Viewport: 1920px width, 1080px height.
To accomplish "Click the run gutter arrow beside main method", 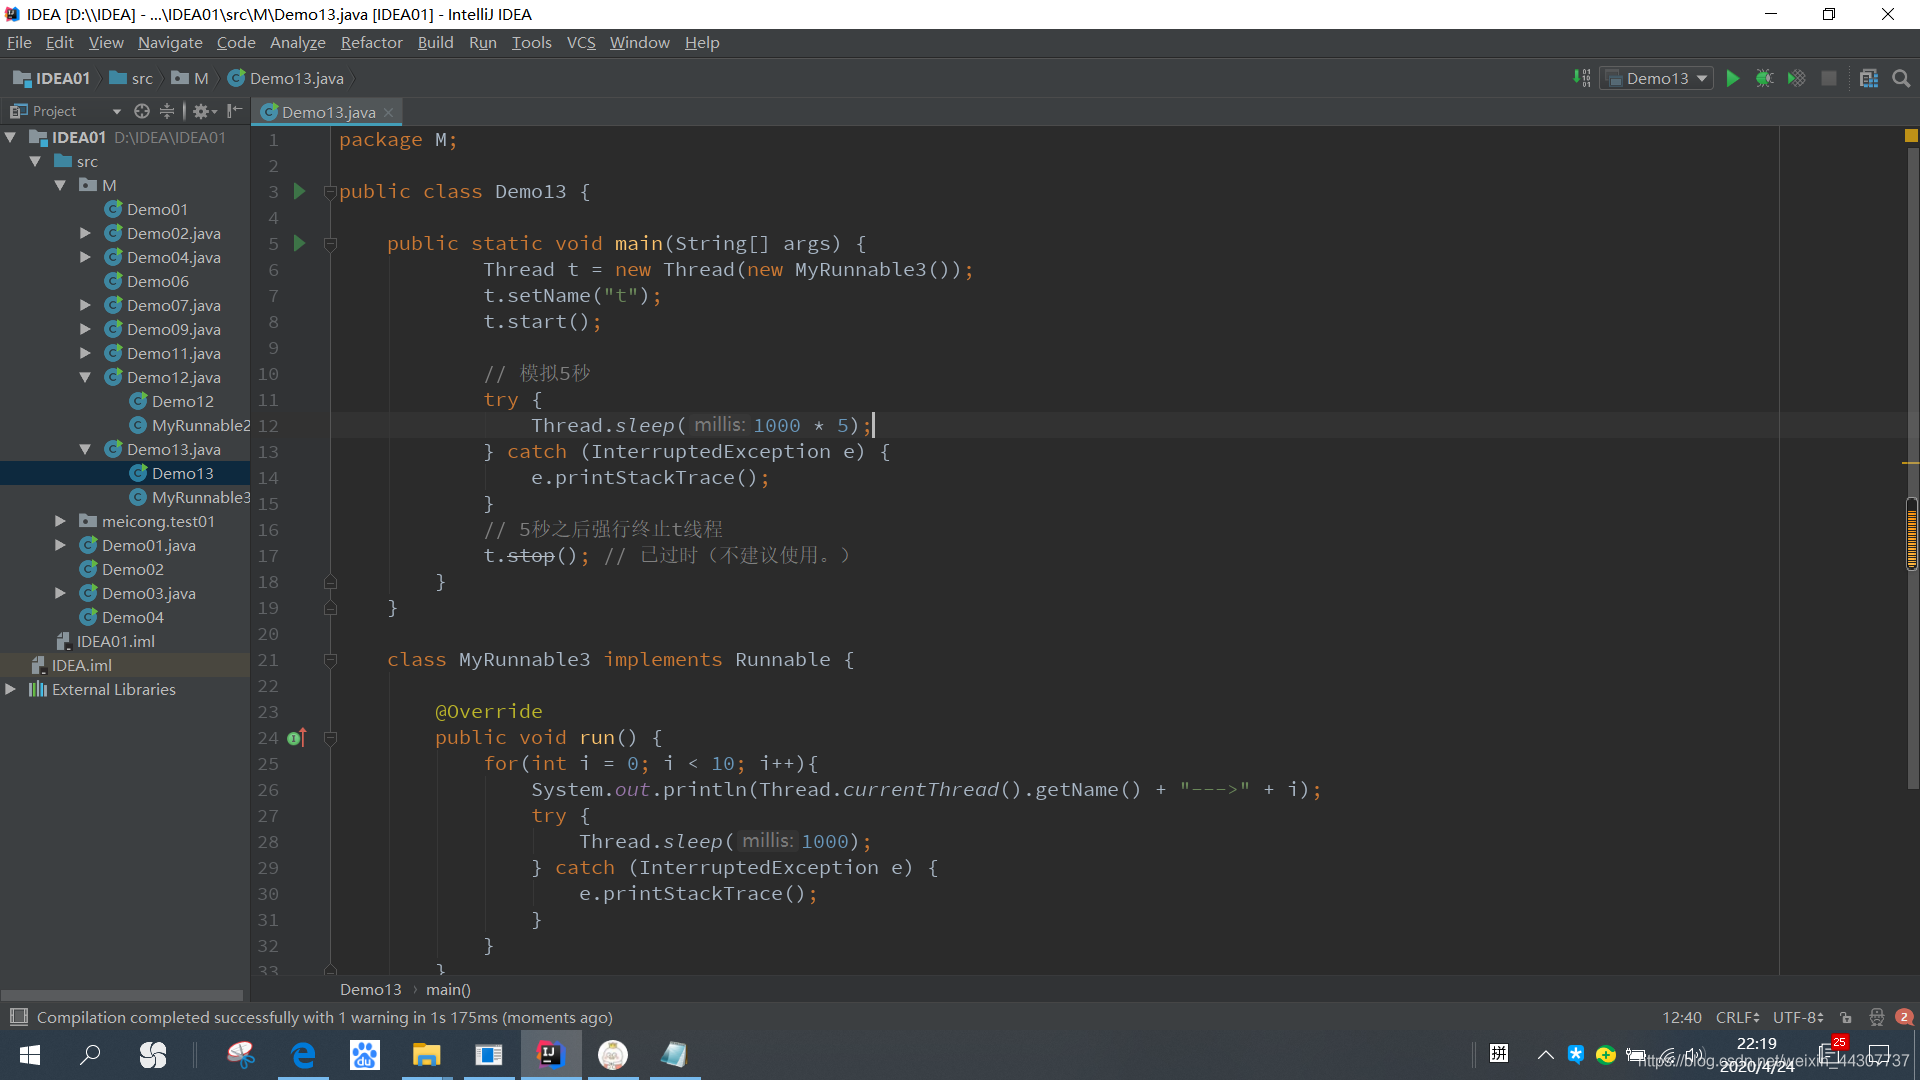I will click(x=299, y=243).
